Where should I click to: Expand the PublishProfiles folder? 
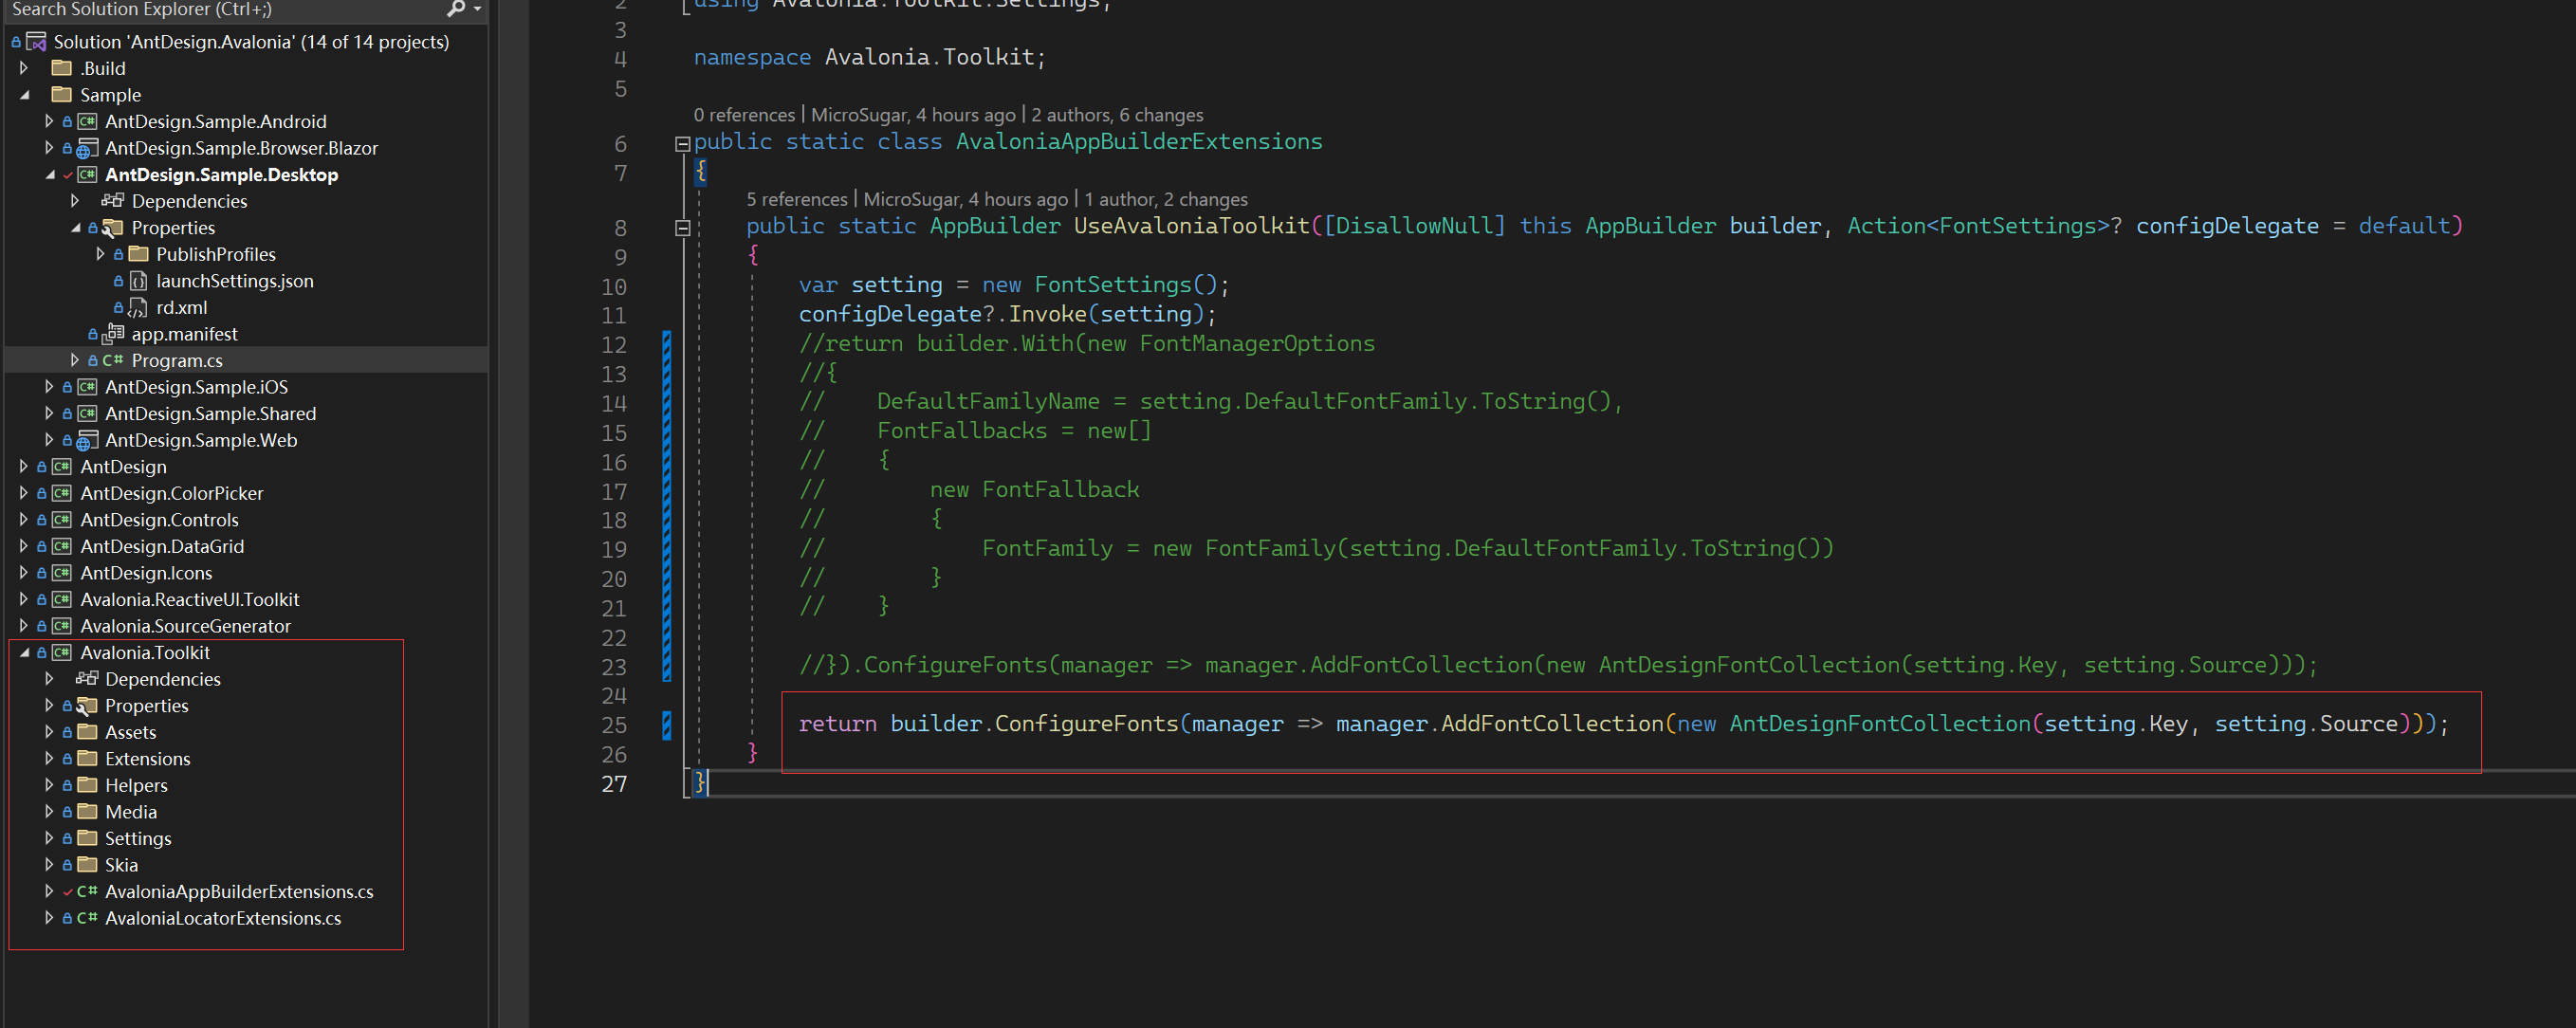tap(100, 254)
